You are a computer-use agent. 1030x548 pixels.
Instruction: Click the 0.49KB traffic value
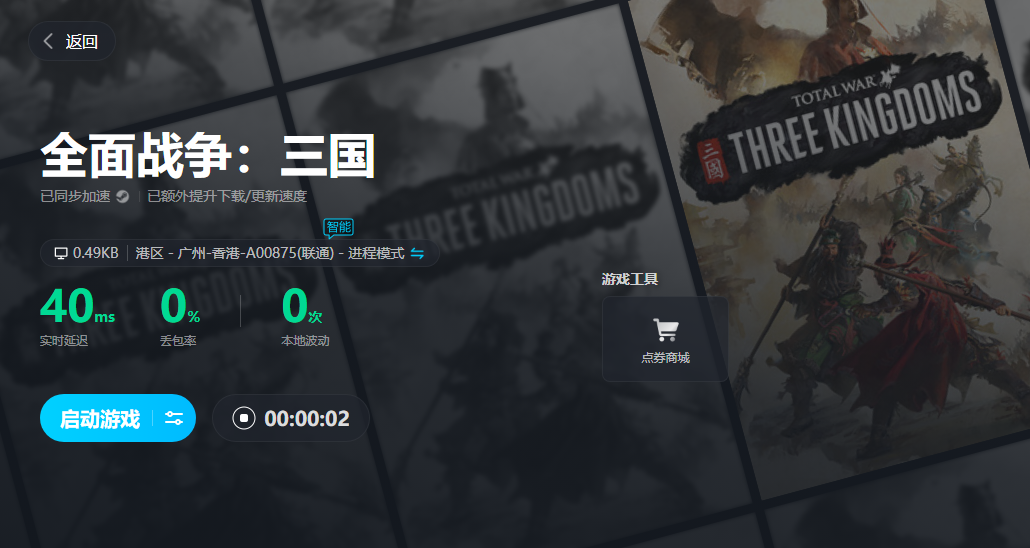coord(96,253)
